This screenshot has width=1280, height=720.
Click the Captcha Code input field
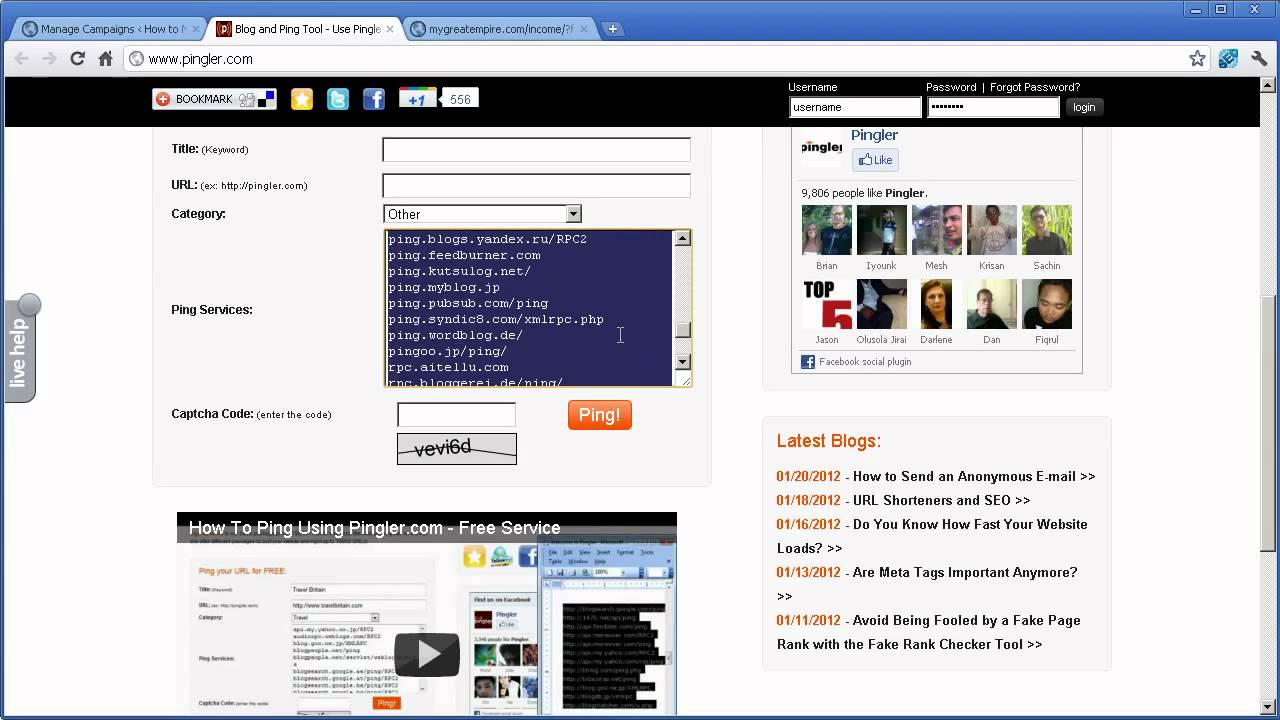(x=456, y=415)
